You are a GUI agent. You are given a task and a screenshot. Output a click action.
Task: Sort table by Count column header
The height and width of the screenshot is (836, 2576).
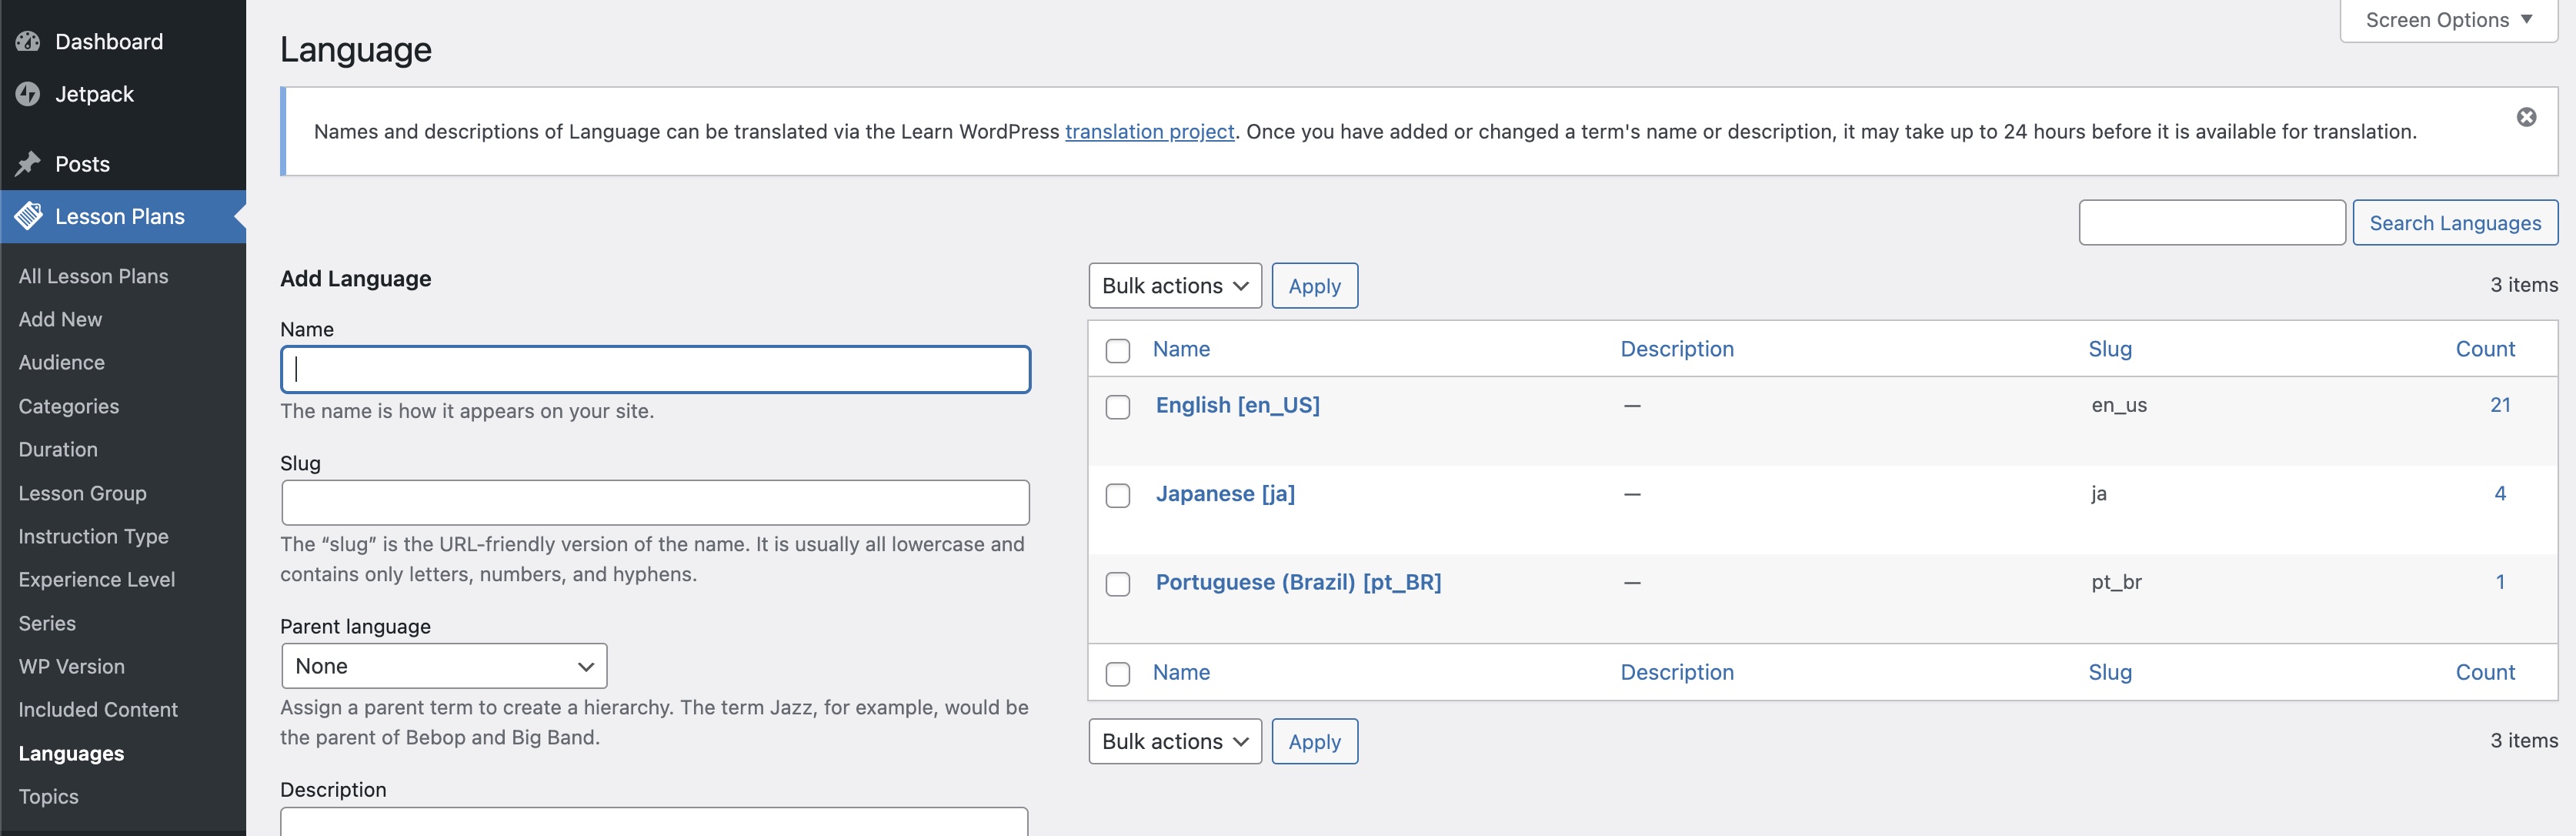pos(2484,349)
